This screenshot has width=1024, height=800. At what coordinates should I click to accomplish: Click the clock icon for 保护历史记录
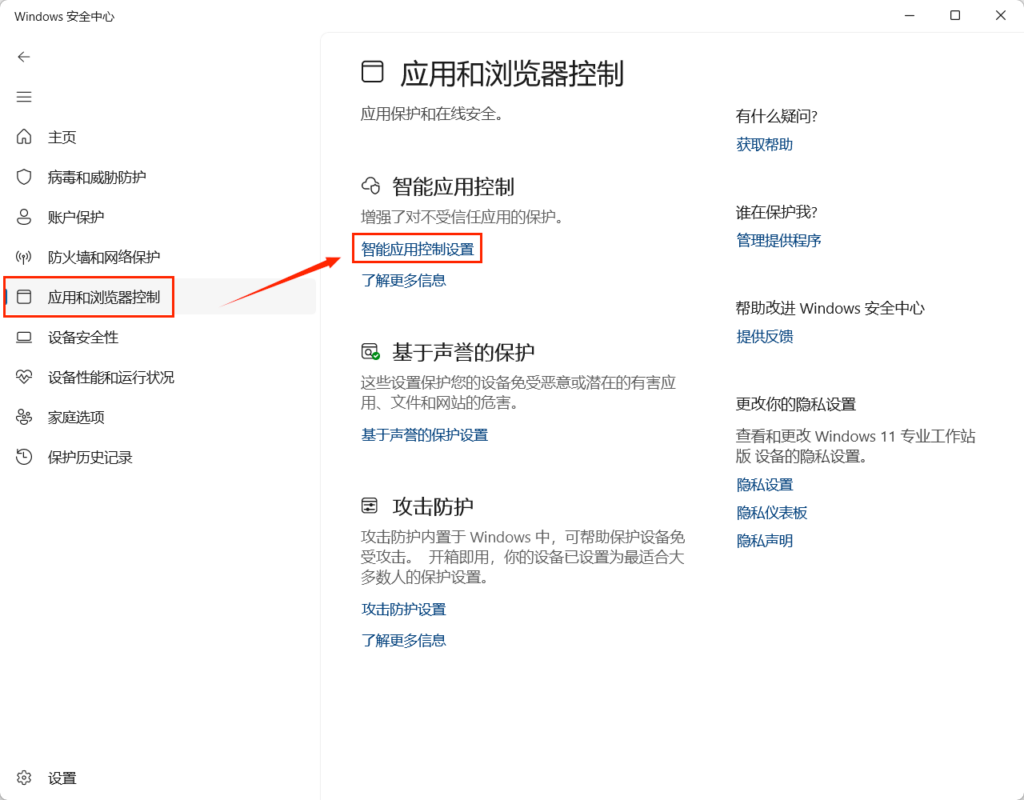(24, 457)
